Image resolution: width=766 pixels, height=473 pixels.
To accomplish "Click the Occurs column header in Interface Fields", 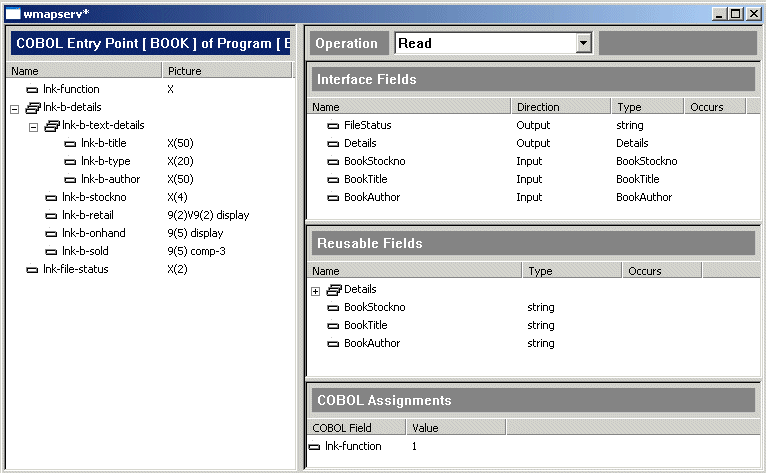I will (x=714, y=107).
